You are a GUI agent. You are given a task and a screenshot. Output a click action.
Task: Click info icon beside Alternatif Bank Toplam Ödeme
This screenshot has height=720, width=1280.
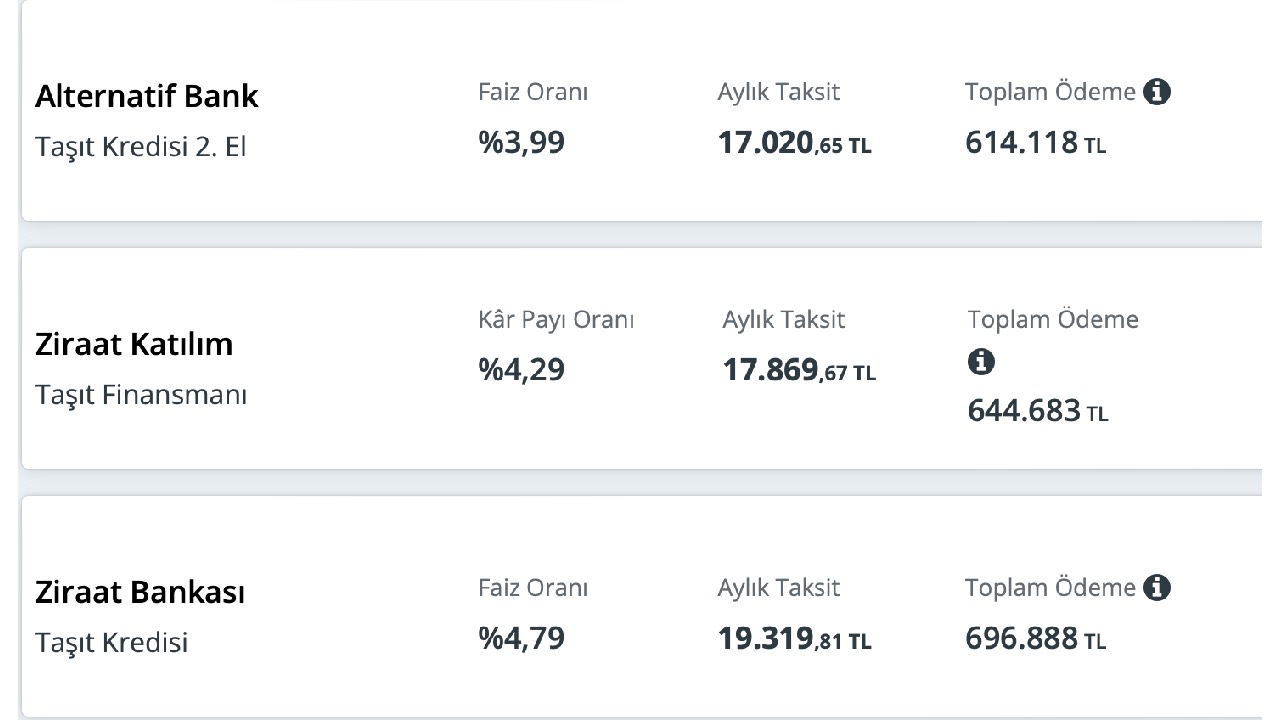point(1157,92)
